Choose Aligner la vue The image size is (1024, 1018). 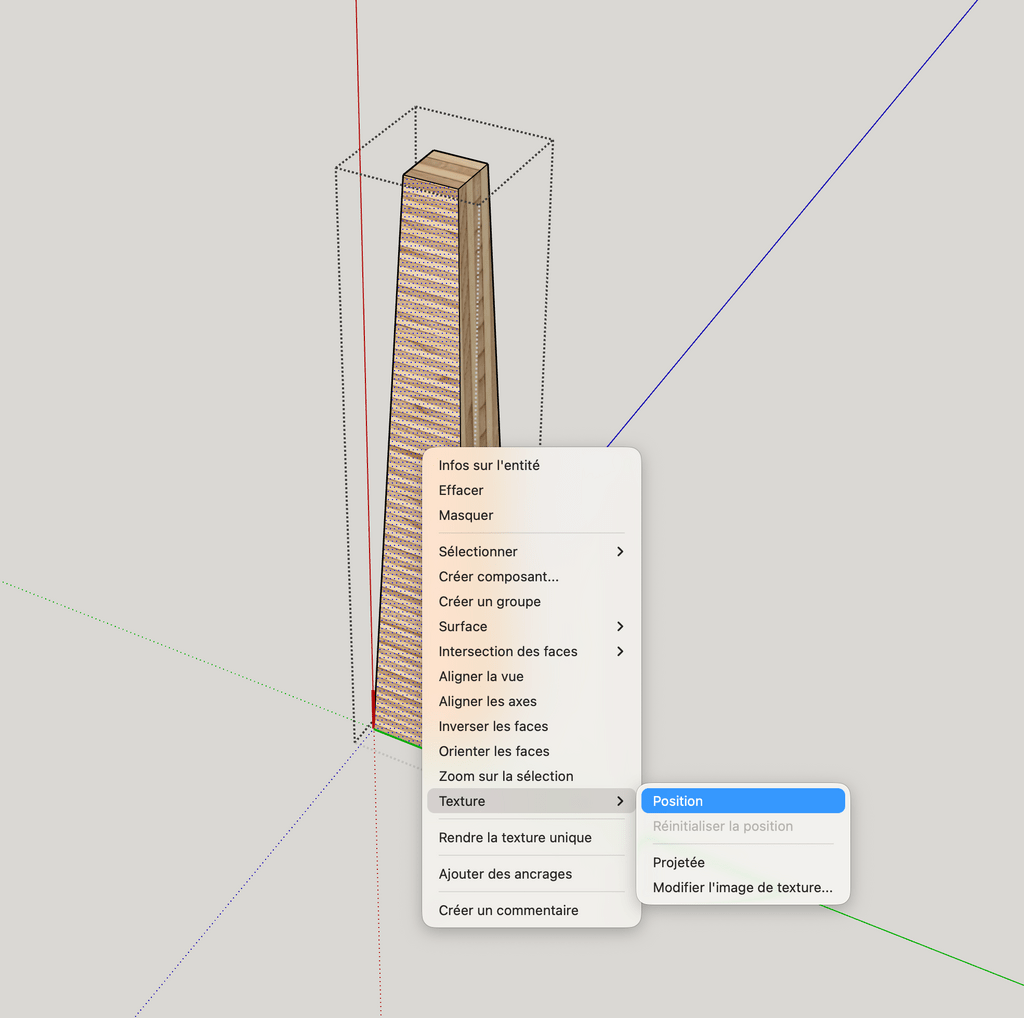click(481, 676)
